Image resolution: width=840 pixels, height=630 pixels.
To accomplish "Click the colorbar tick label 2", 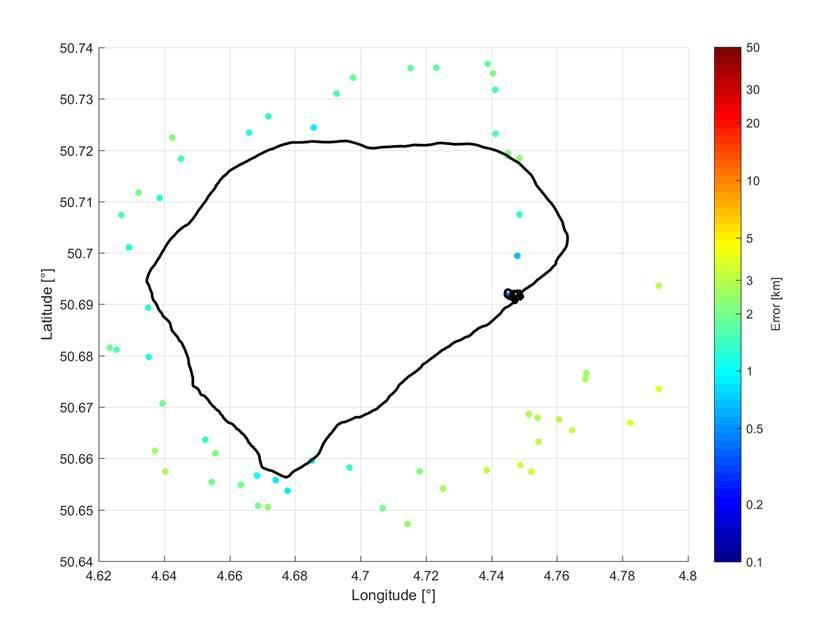I will coord(749,314).
